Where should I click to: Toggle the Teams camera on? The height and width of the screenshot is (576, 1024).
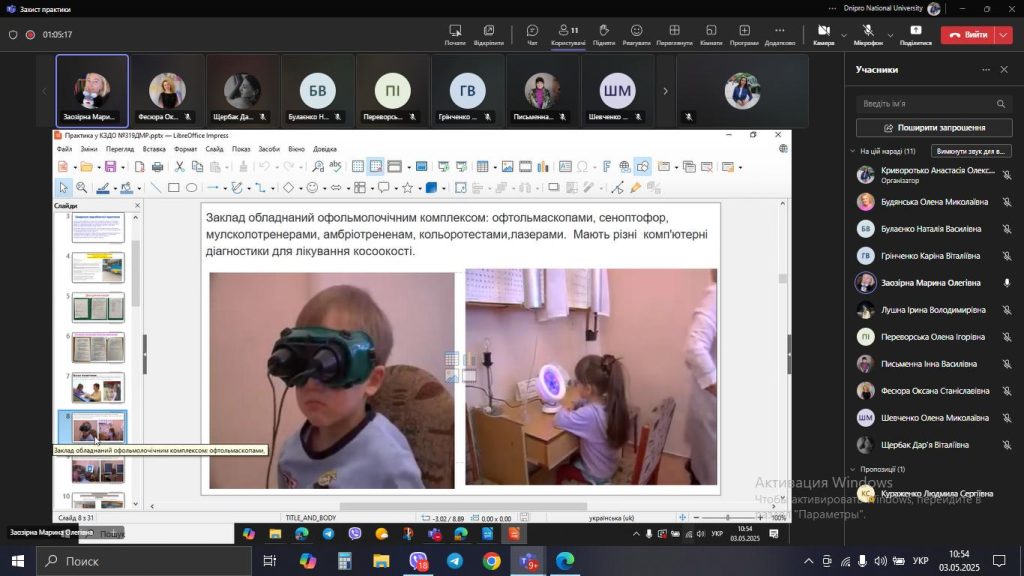(x=824, y=35)
